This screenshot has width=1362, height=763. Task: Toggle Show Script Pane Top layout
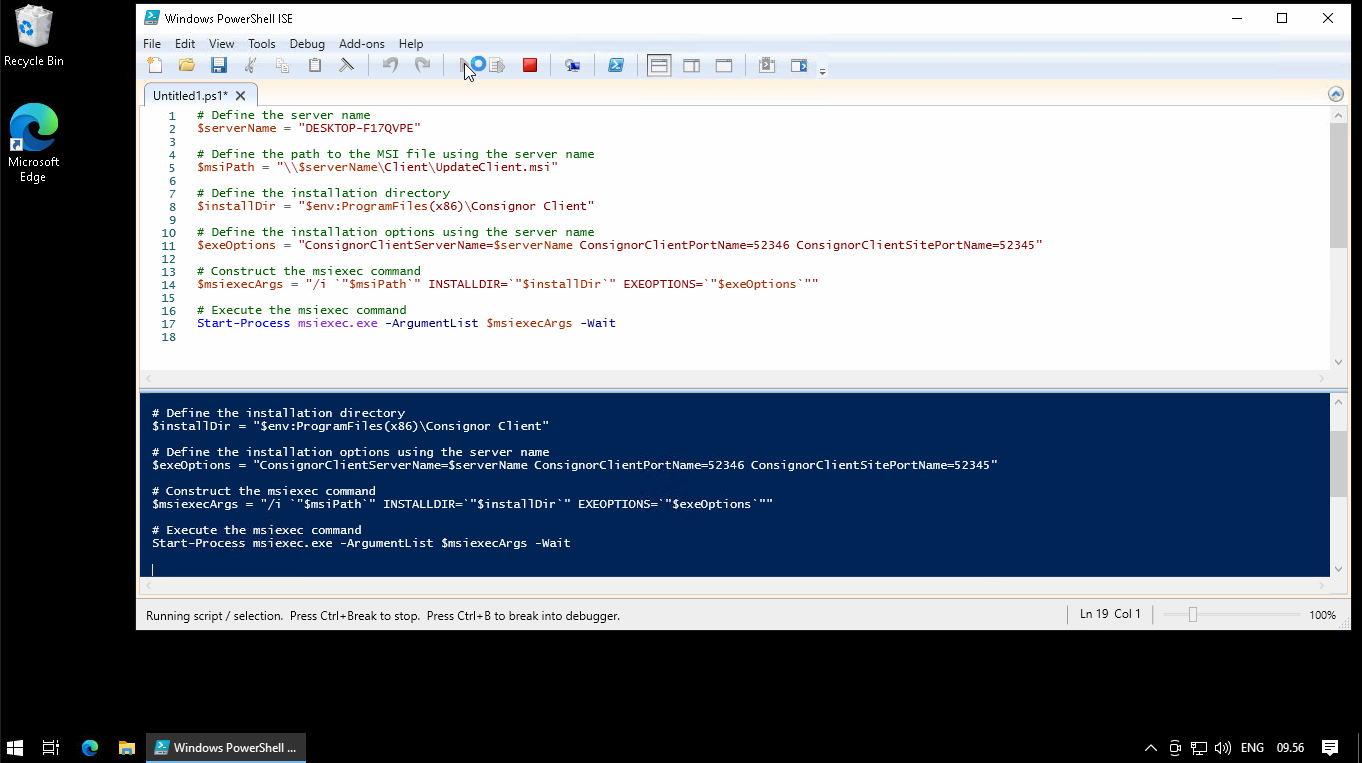[x=659, y=66]
